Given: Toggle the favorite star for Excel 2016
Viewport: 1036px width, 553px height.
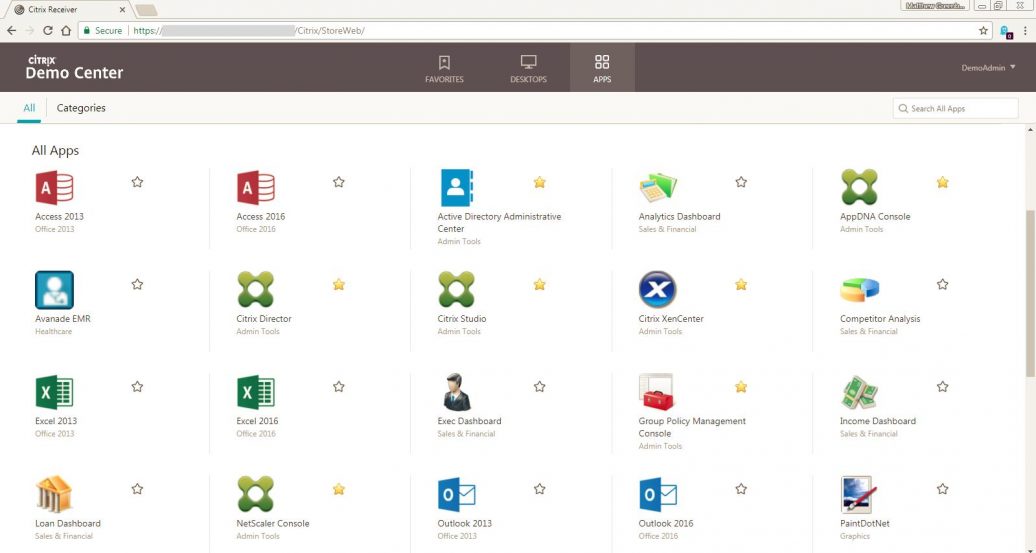Looking at the screenshot, I should (339, 387).
